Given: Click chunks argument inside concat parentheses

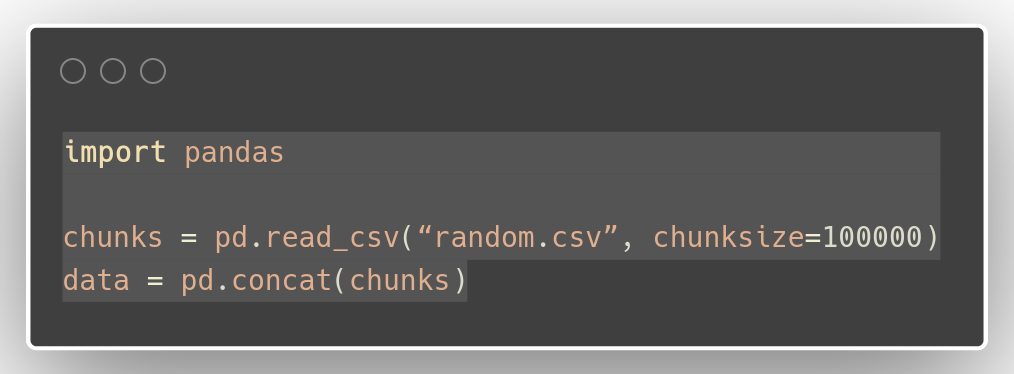Looking at the screenshot, I should 399,281.
